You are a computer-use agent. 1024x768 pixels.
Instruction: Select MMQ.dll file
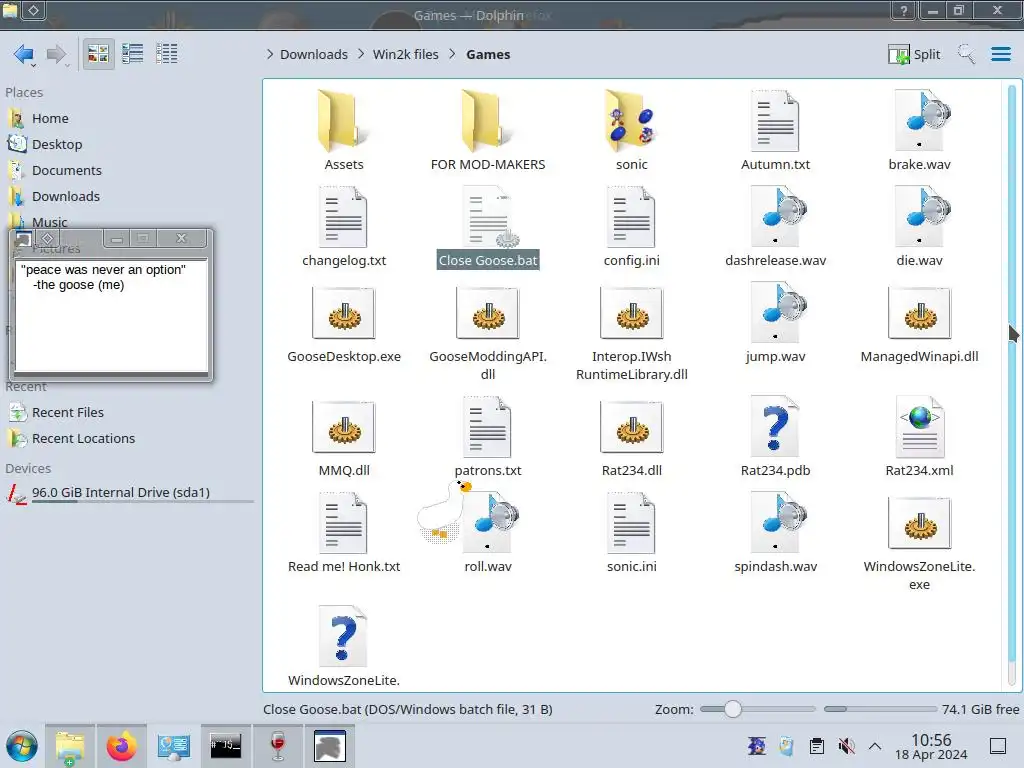click(344, 438)
